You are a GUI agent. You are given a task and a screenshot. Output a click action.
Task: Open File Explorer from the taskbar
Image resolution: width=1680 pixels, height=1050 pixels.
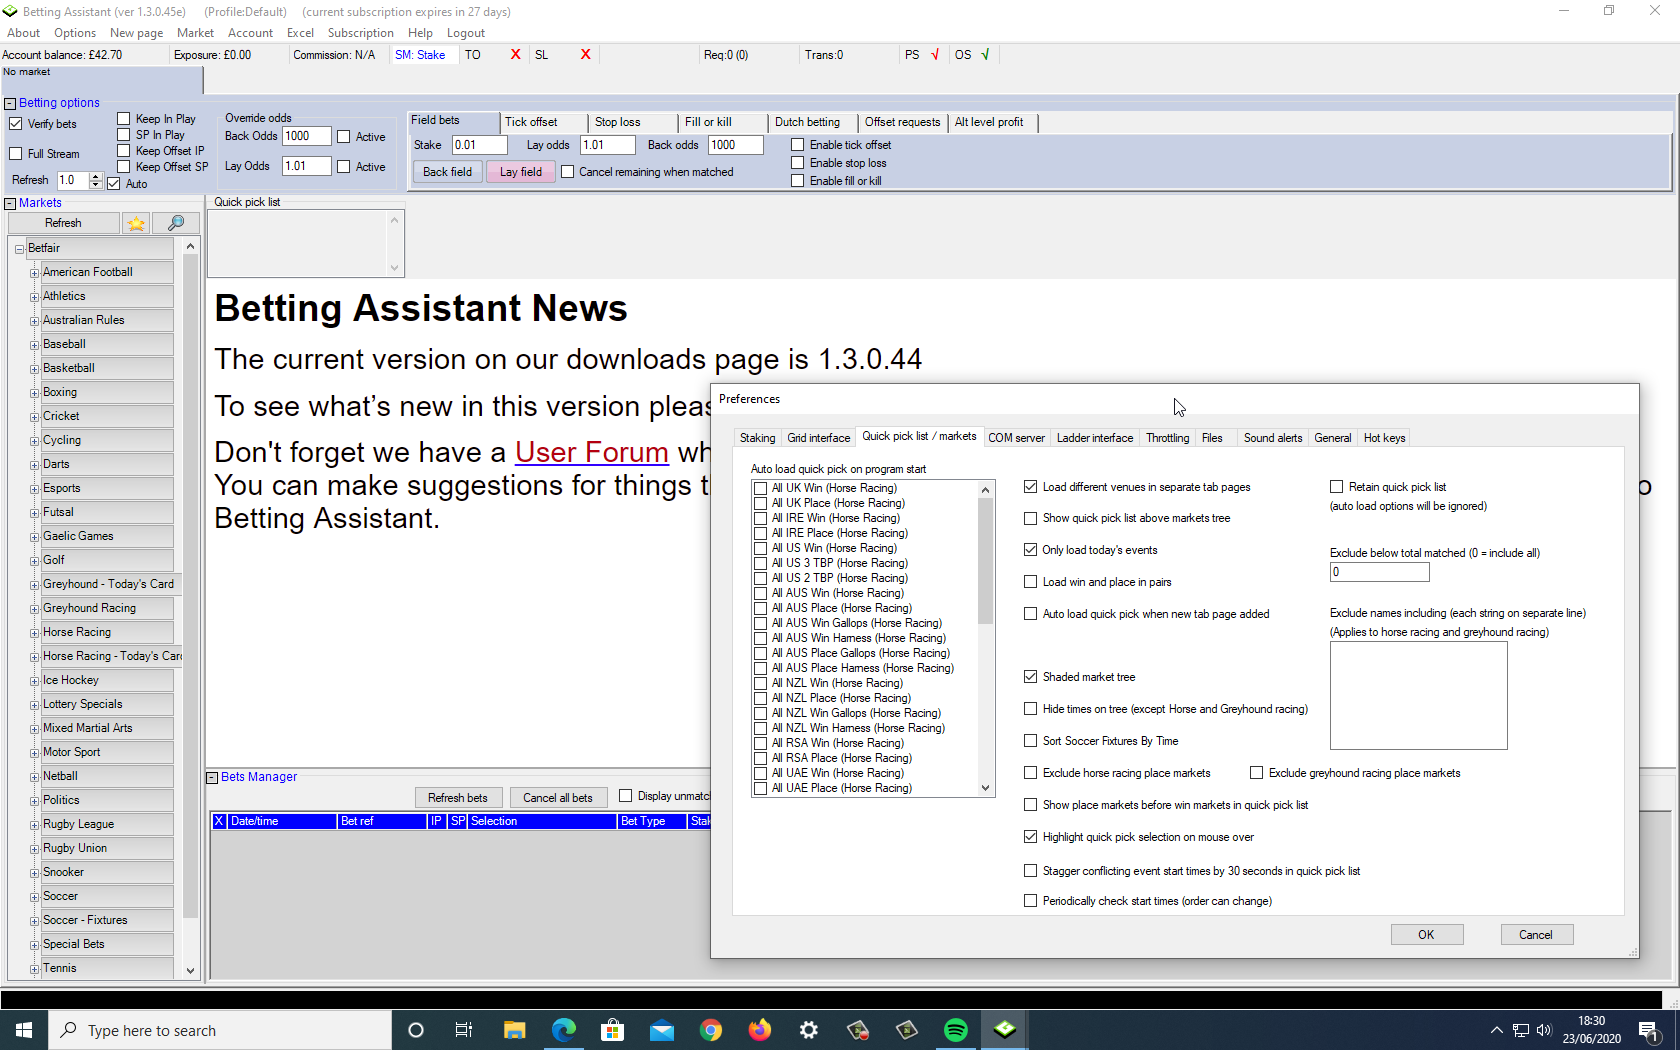click(x=514, y=1030)
